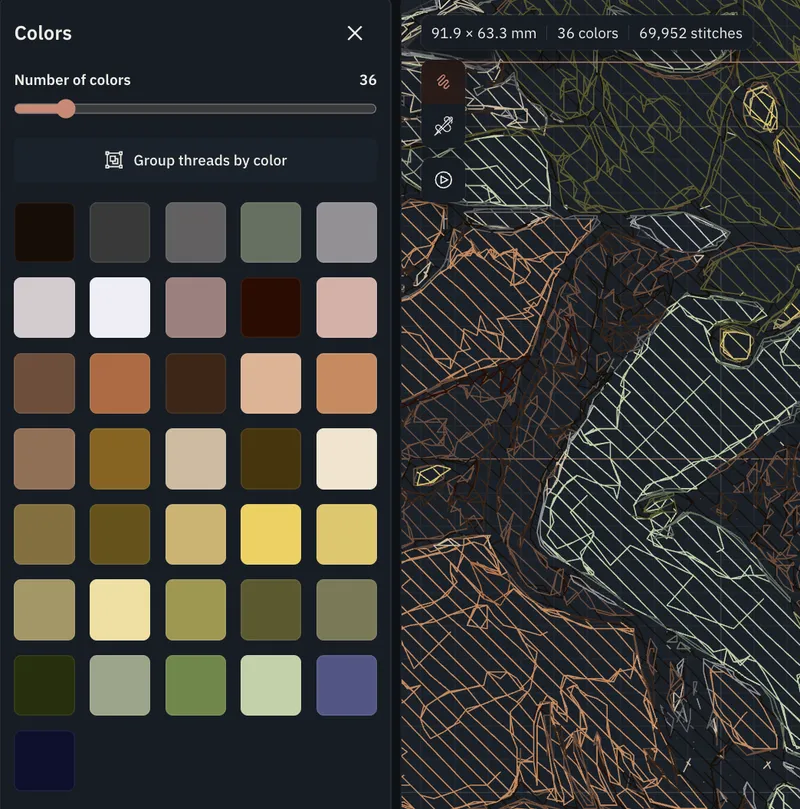Viewport: 800px width, 809px height.
Task: Select the khaki brown swatch in fifth row
Action: 44,534
